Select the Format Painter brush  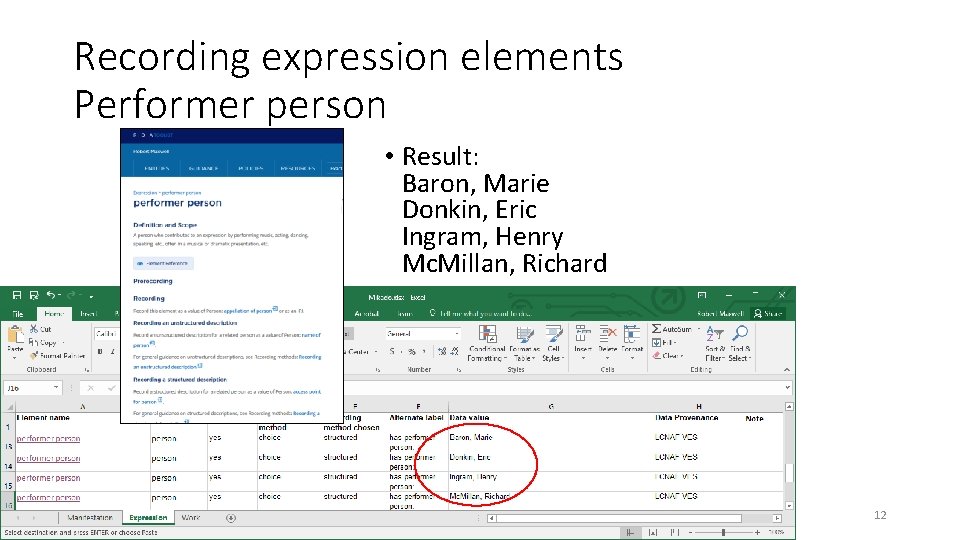click(57, 355)
